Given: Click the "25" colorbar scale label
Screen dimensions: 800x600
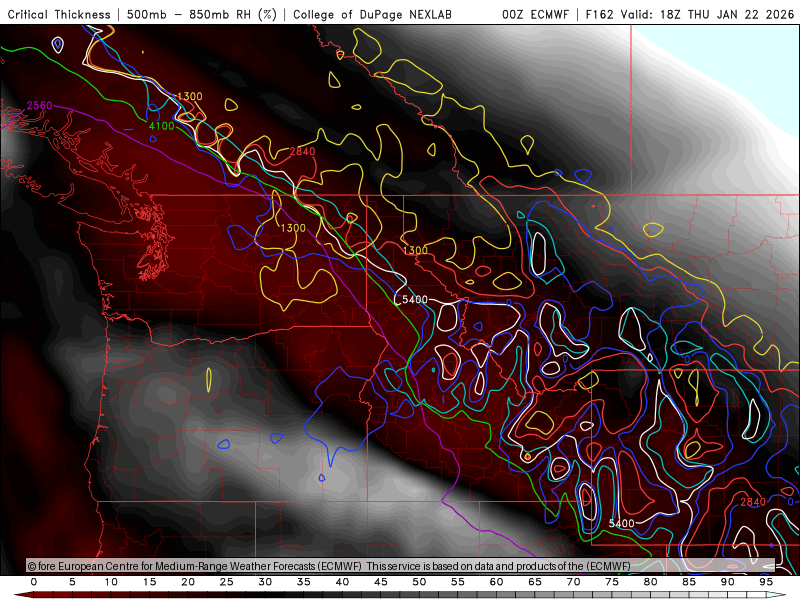Looking at the screenshot, I should click(x=227, y=582).
